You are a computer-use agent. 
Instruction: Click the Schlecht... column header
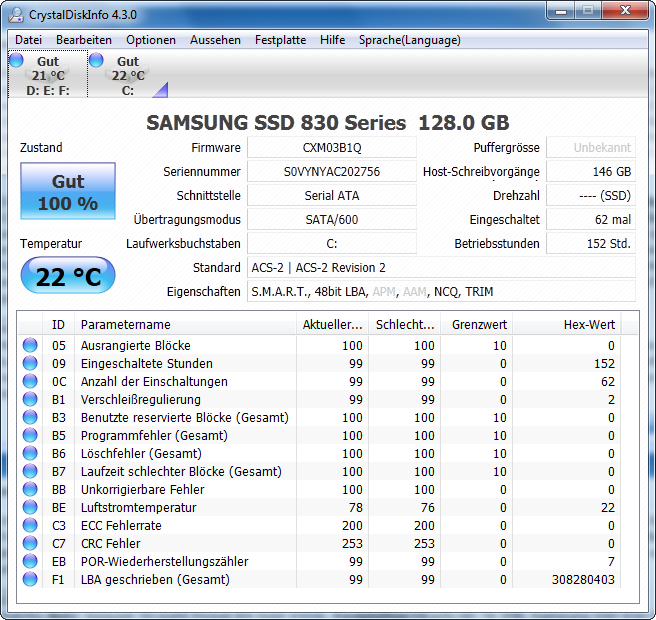[x=404, y=325]
